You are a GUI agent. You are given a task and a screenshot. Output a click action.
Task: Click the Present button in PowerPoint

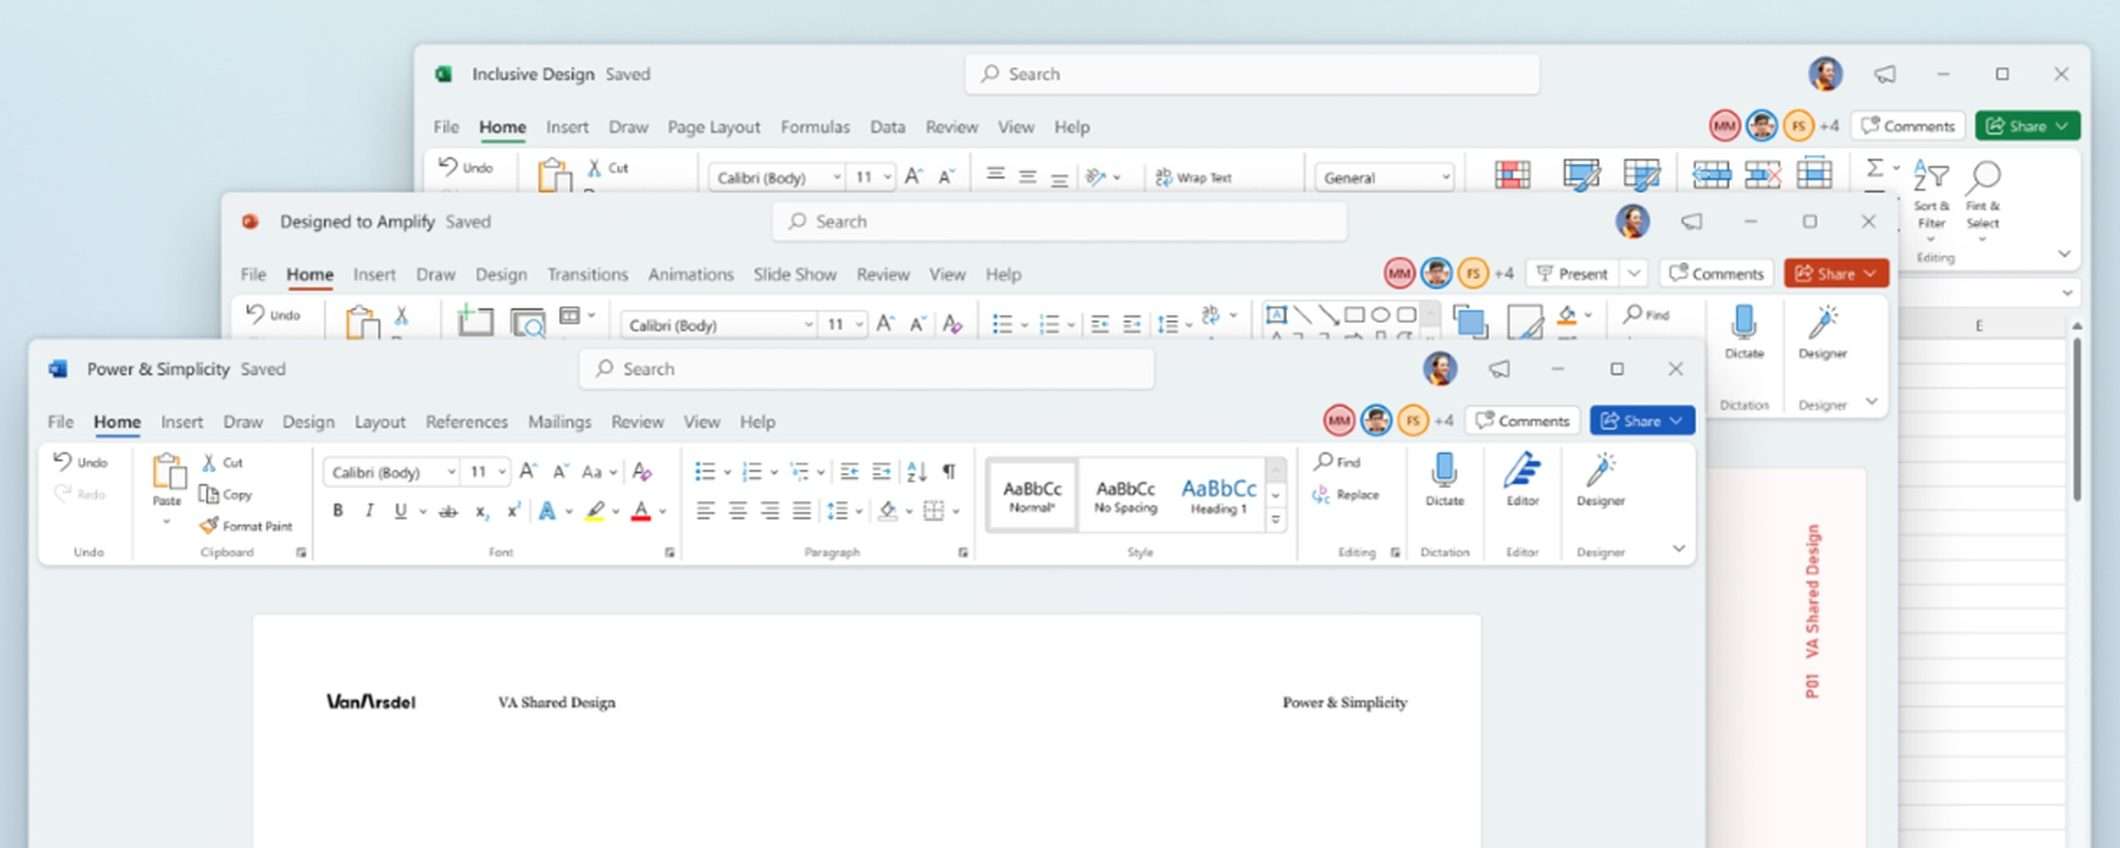point(1572,273)
